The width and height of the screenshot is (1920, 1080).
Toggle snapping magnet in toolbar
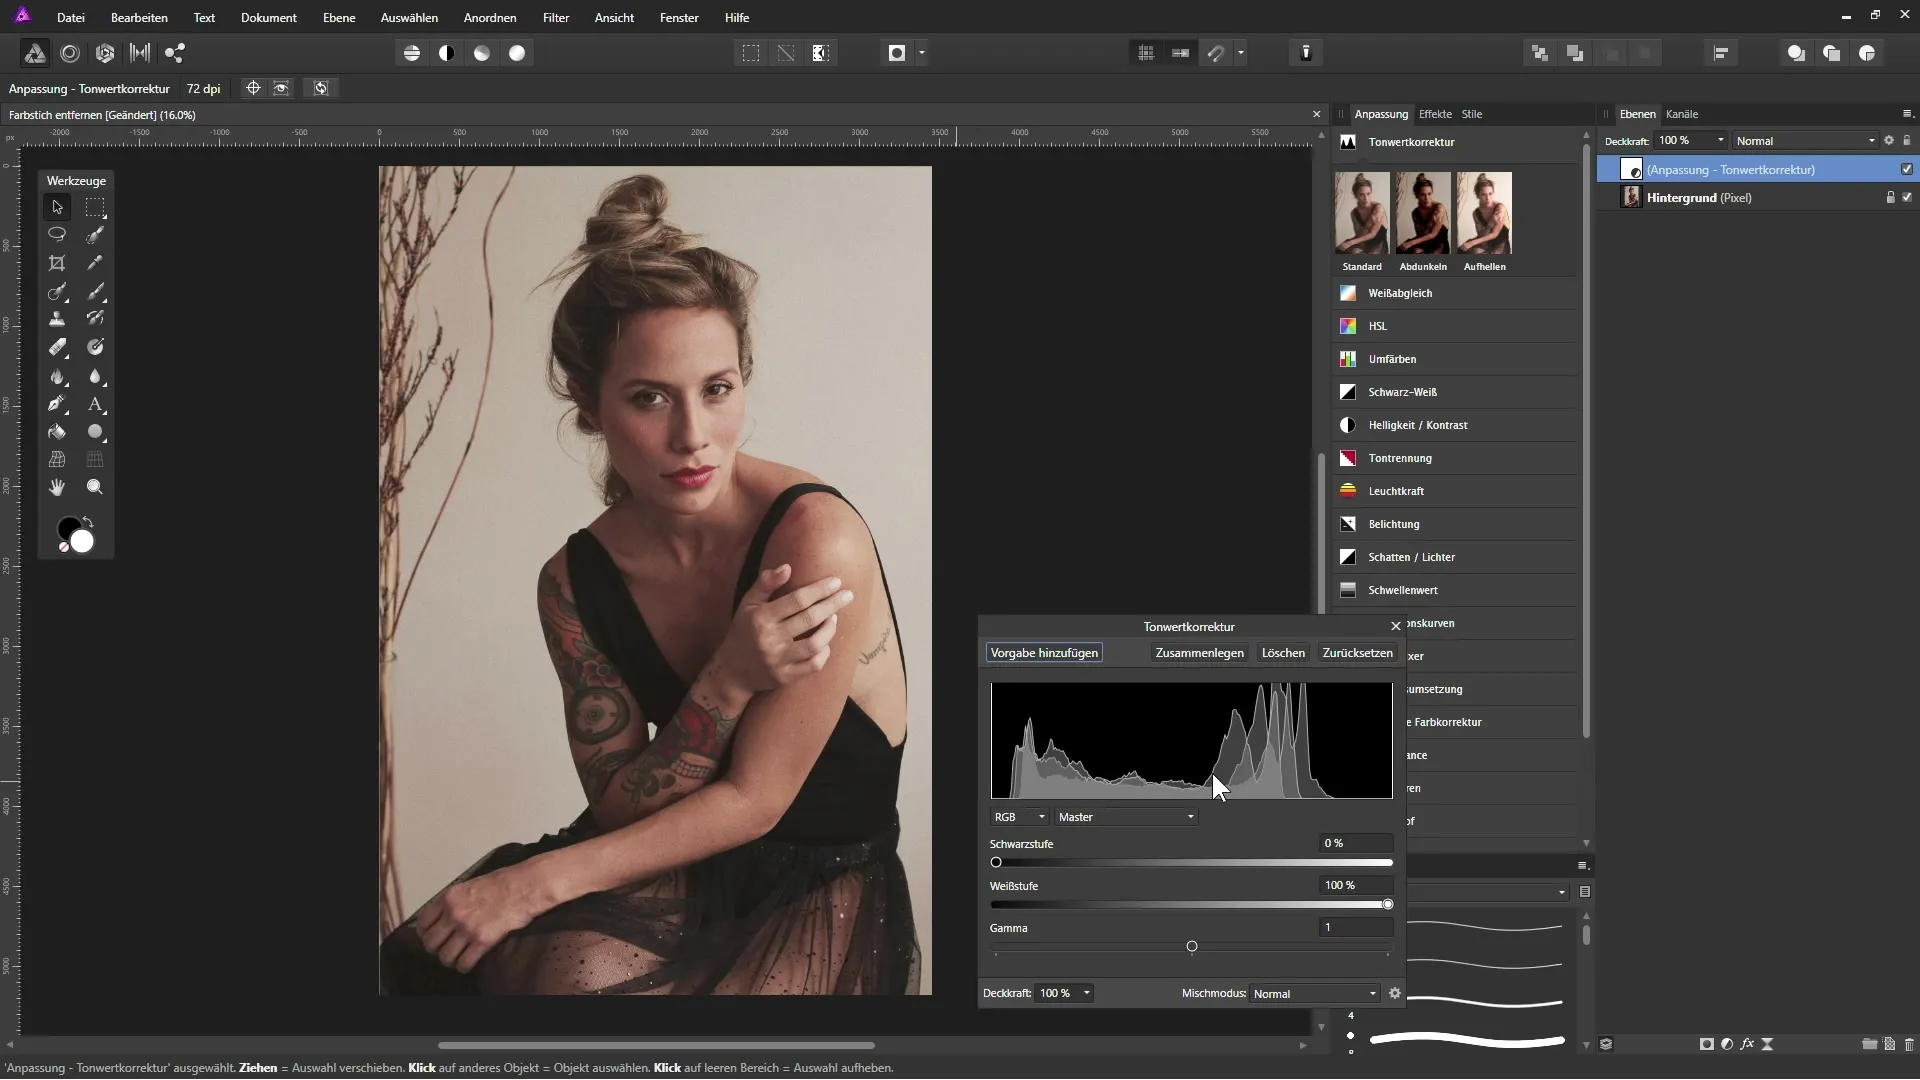[x=1216, y=53]
